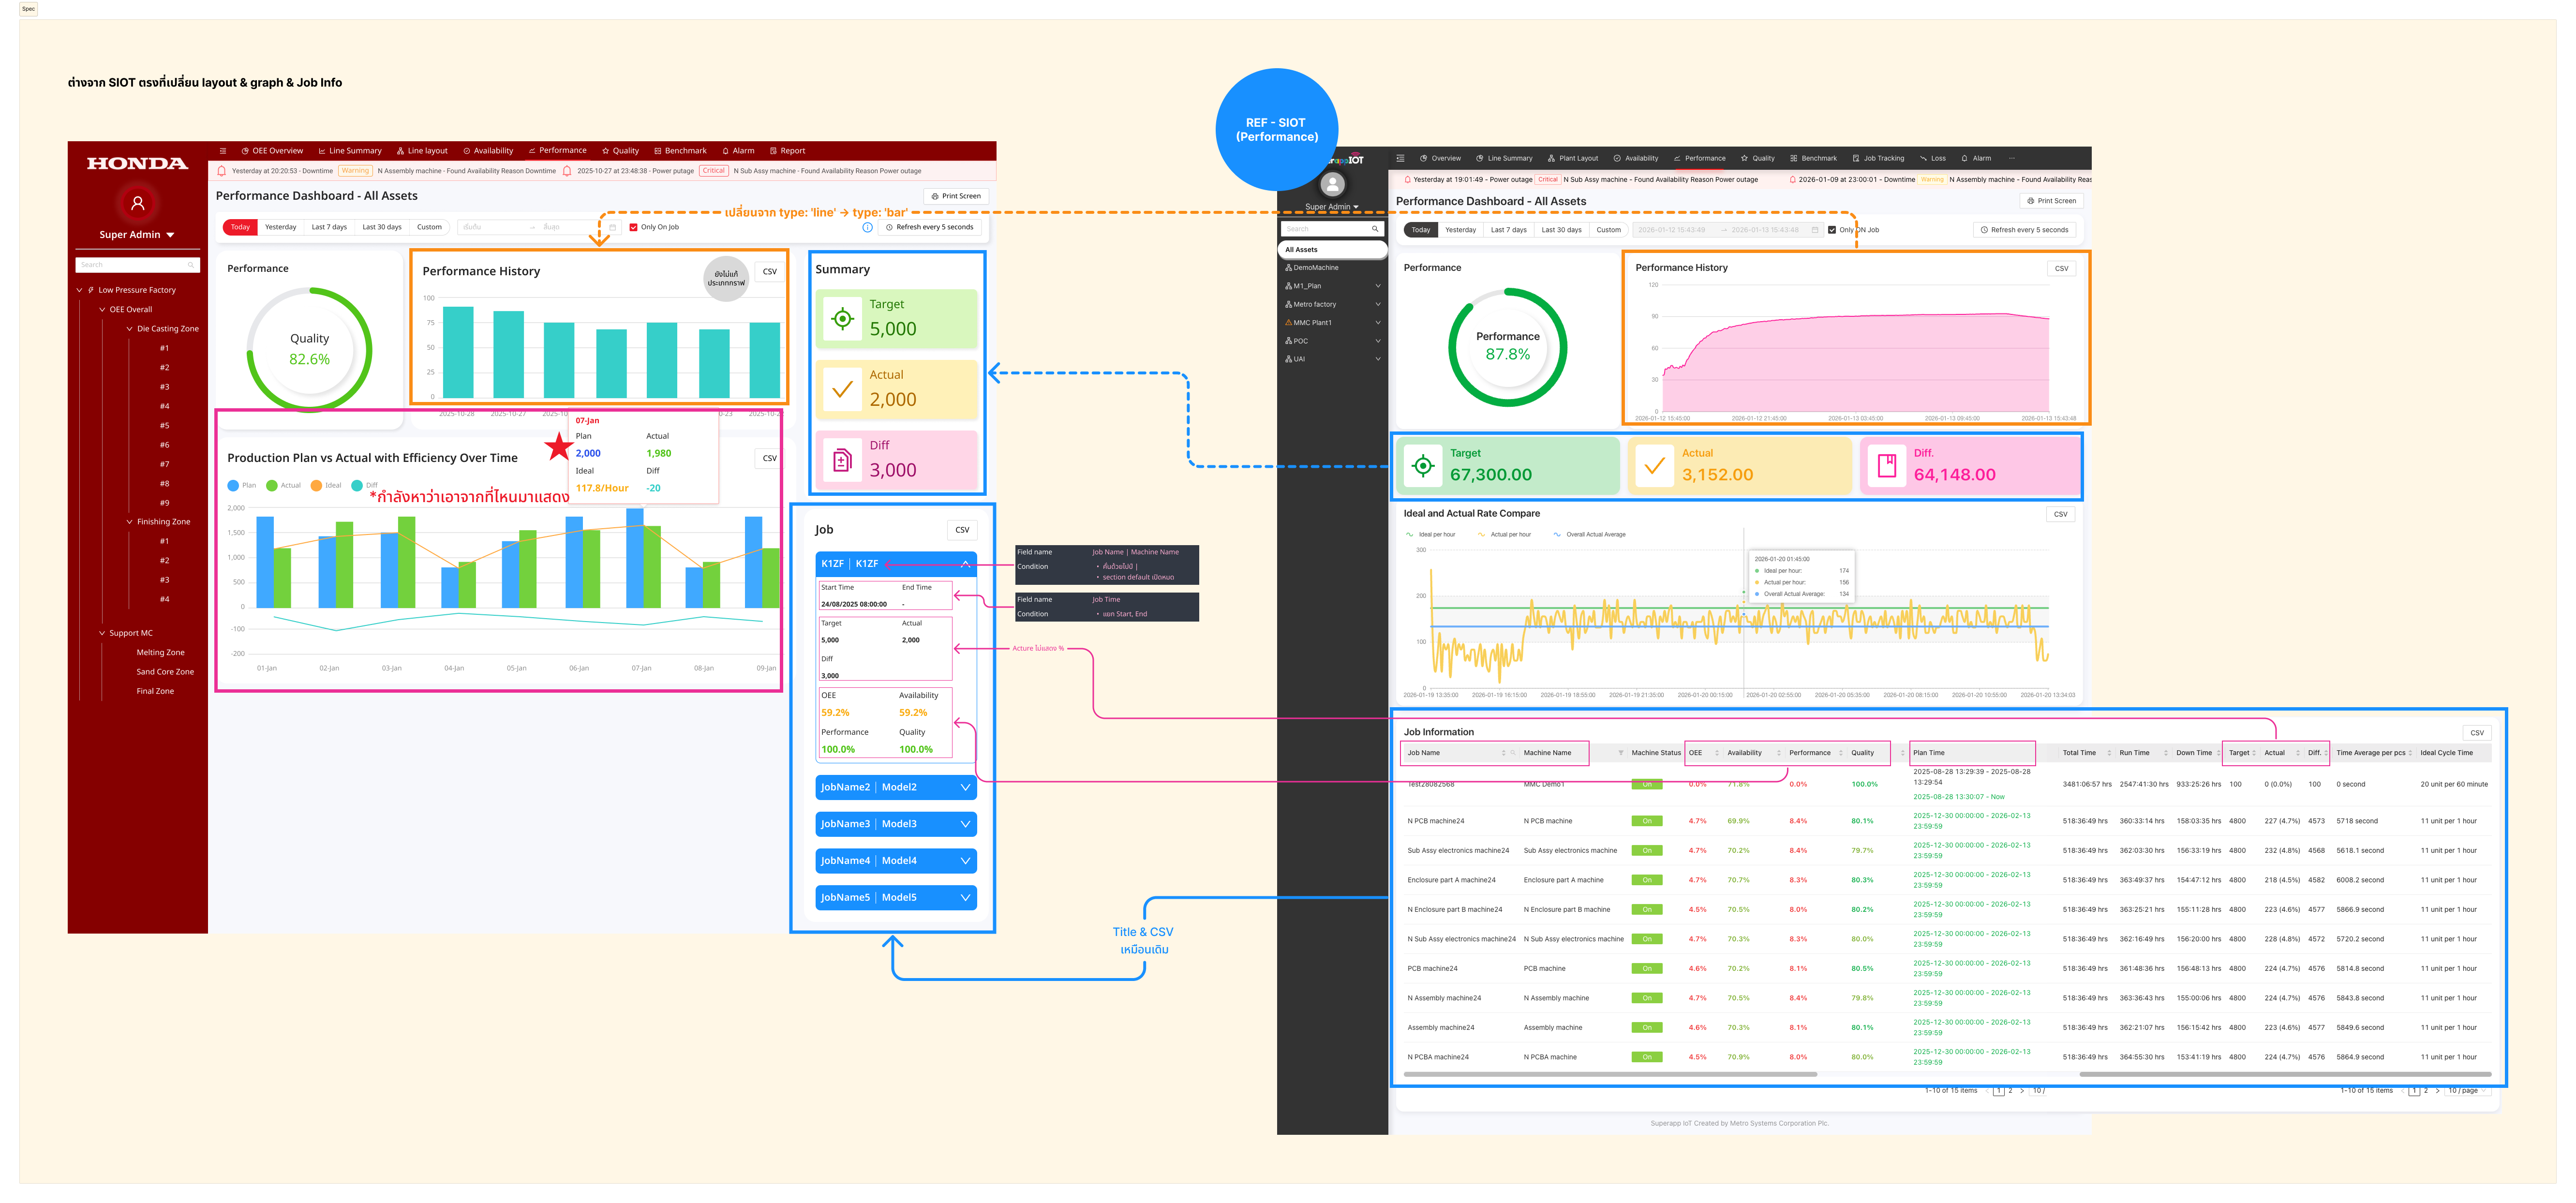The width and height of the screenshot is (2576, 1203).
Task: Uncheck the red 'Only On Job' checkbox
Action: (x=633, y=227)
